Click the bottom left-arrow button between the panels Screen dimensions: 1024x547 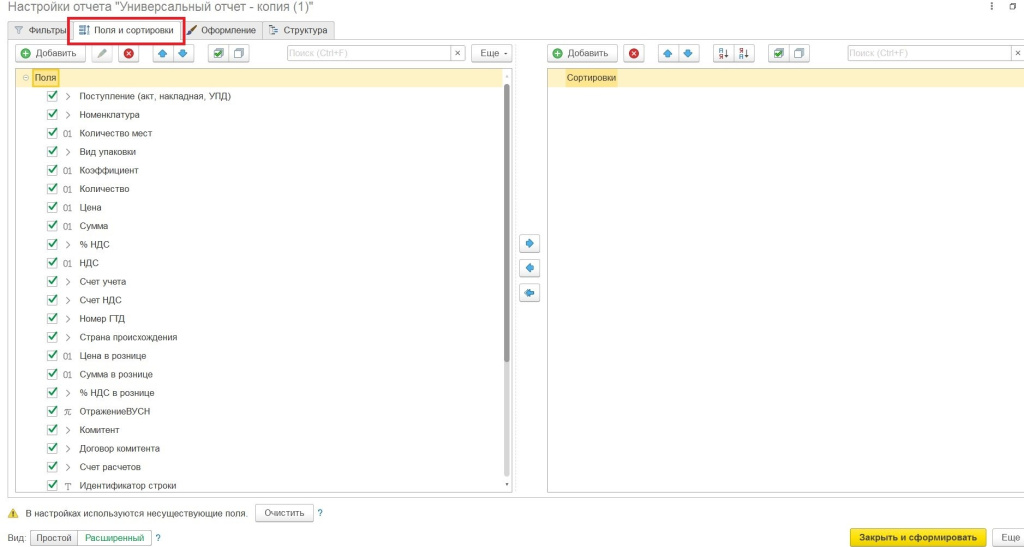click(x=531, y=293)
